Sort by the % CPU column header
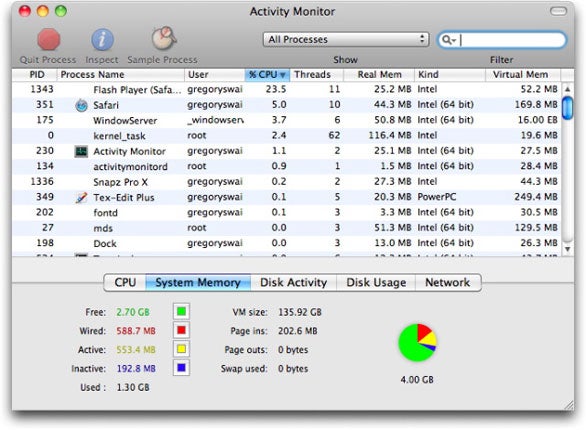This screenshot has height=430, width=586. point(267,75)
